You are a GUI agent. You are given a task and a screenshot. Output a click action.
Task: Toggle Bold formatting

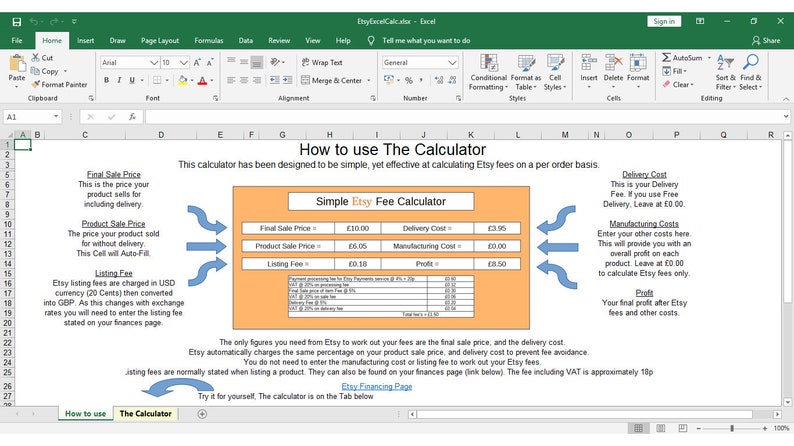pos(106,80)
